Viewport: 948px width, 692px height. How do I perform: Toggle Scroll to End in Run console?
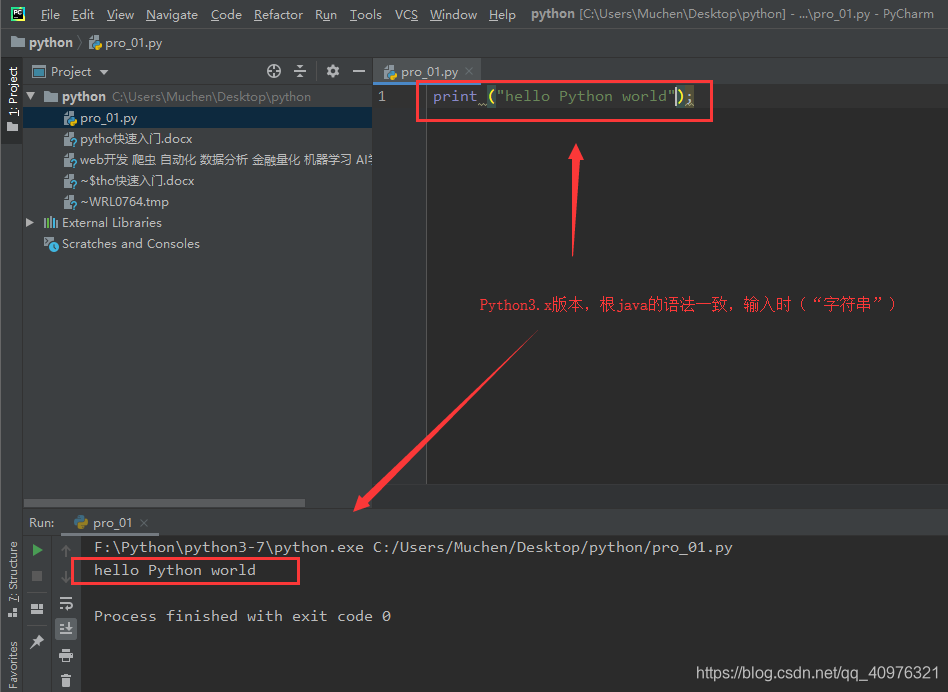(66, 629)
